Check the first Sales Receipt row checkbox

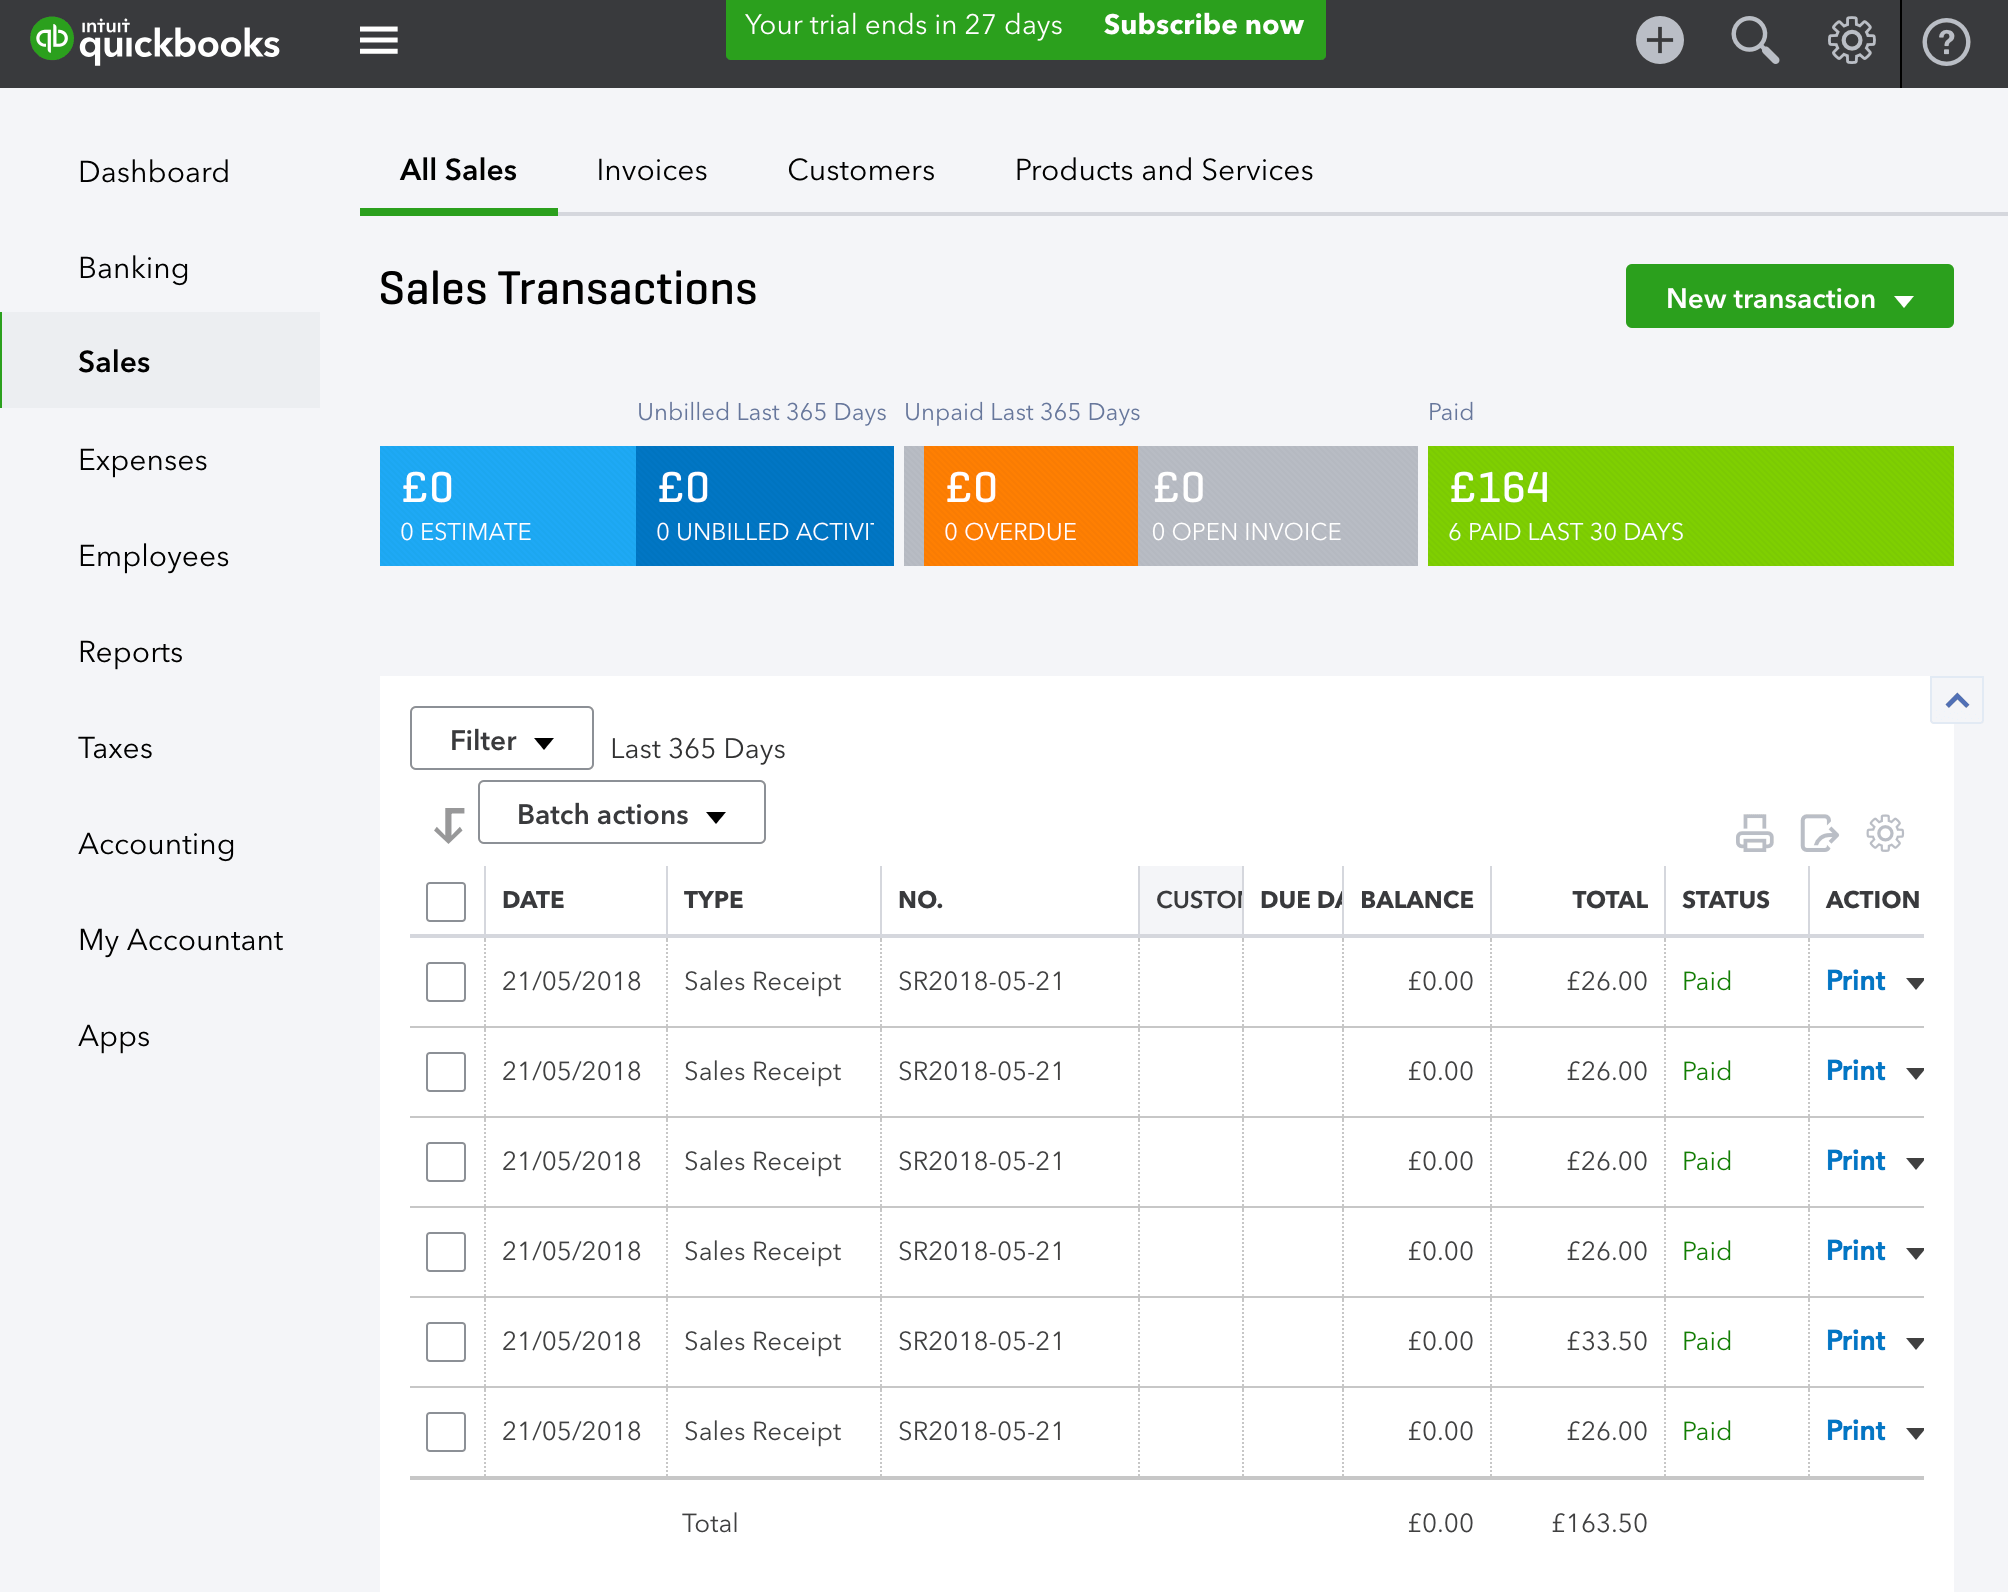coord(446,982)
